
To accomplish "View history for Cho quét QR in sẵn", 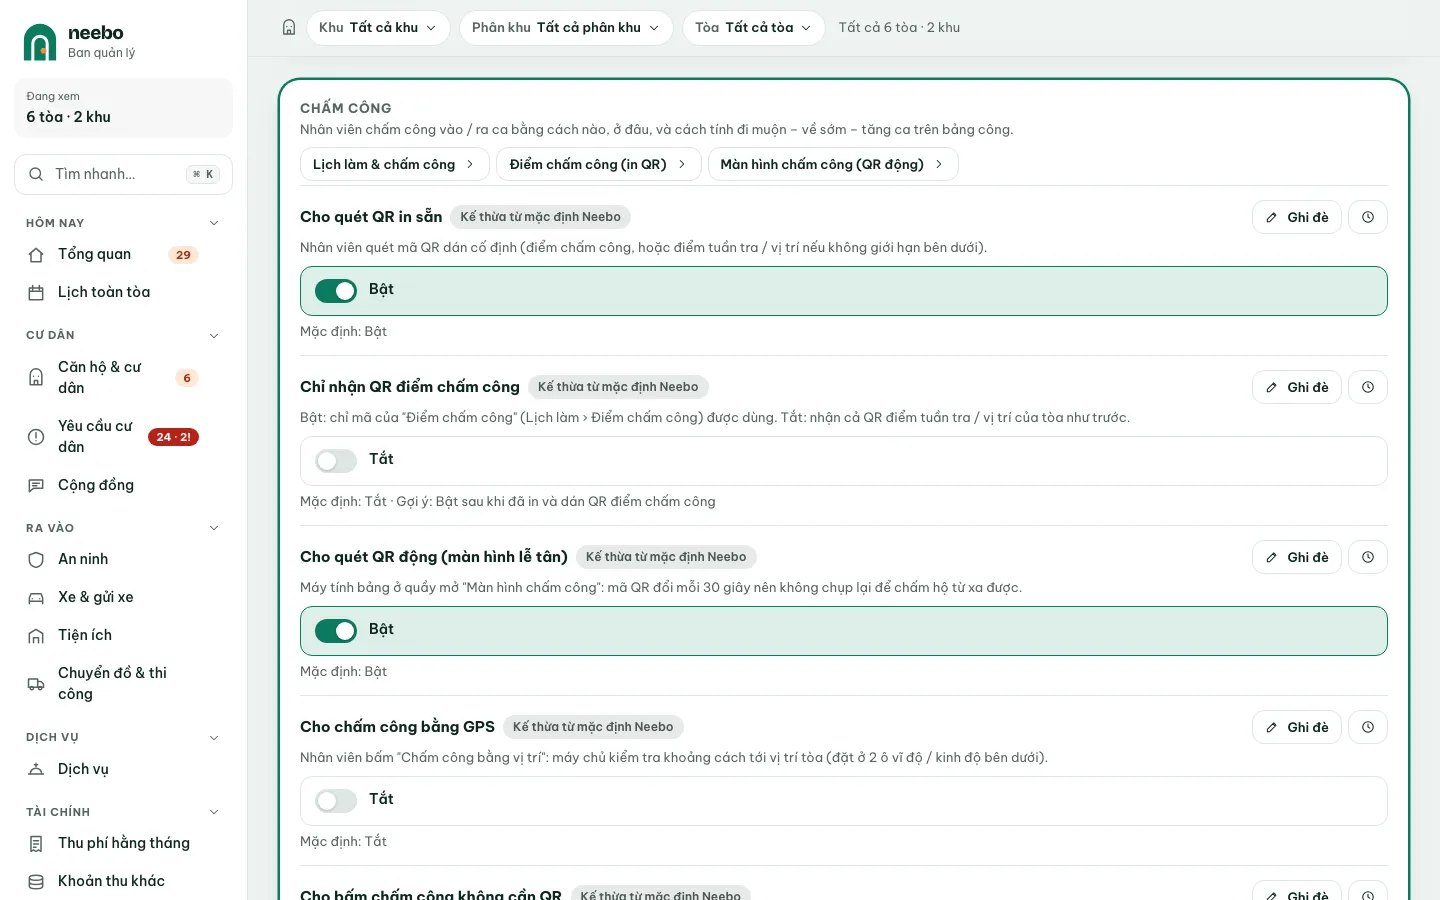I will pos(1368,217).
